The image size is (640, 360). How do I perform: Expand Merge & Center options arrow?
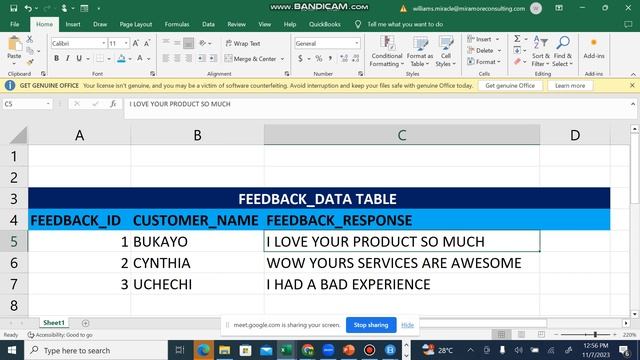coord(282,59)
